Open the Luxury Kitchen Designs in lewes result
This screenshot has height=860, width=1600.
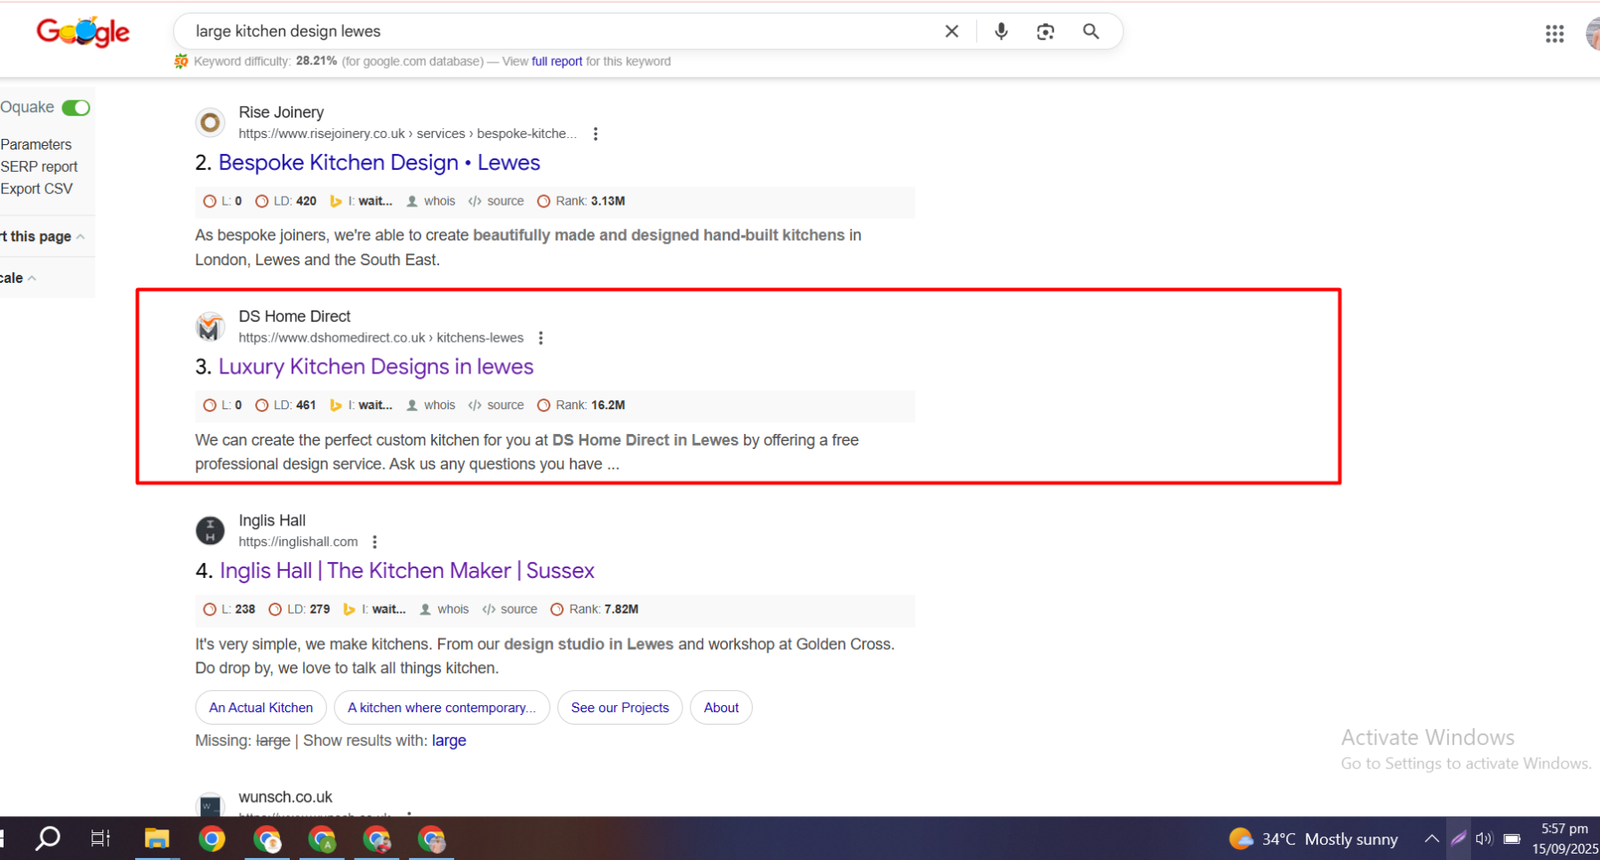pyautogui.click(x=375, y=367)
